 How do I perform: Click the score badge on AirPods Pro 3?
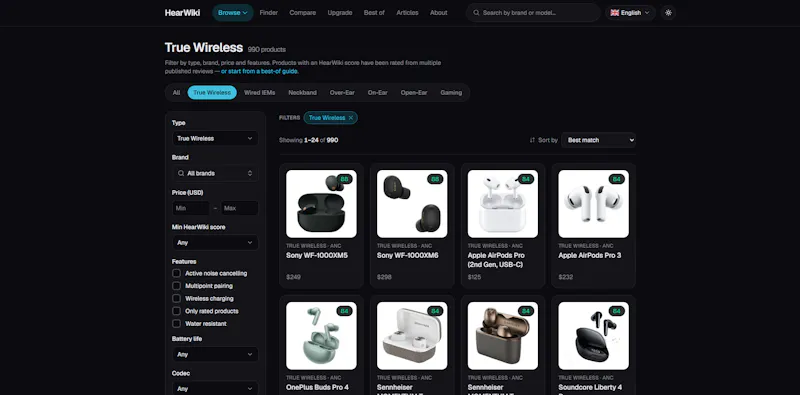coord(616,179)
